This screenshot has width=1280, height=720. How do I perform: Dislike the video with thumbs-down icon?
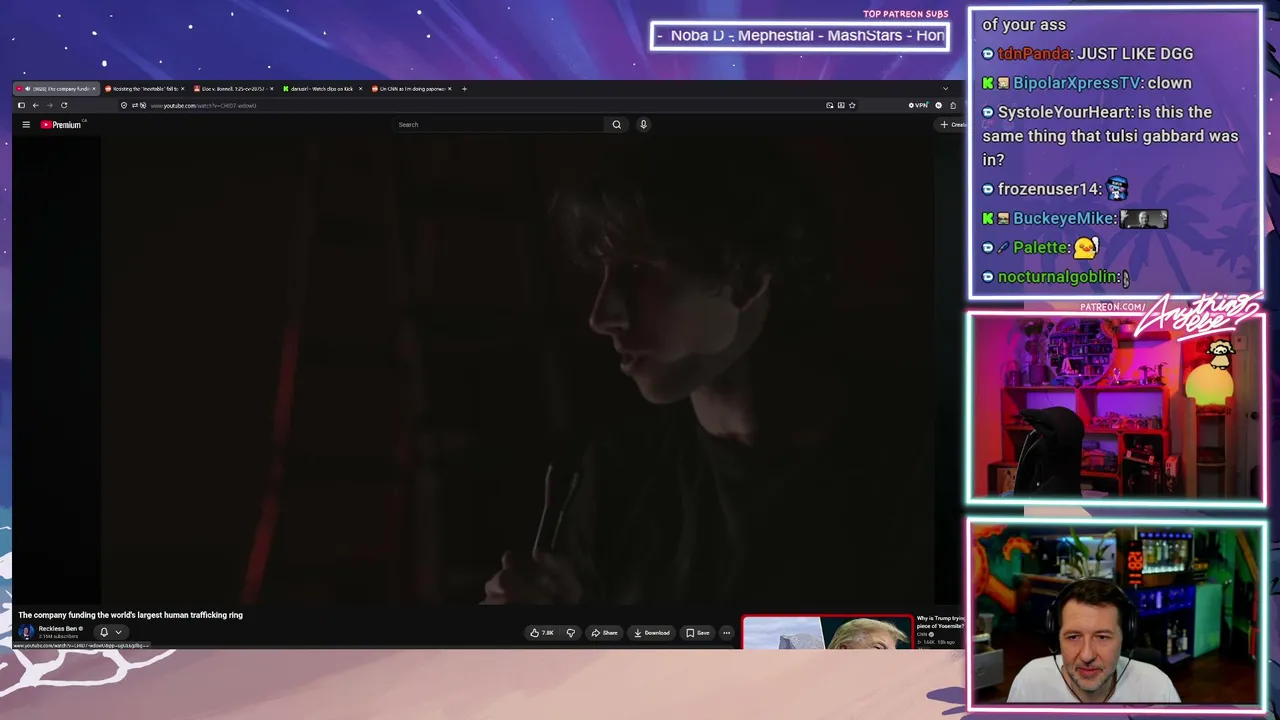(571, 633)
